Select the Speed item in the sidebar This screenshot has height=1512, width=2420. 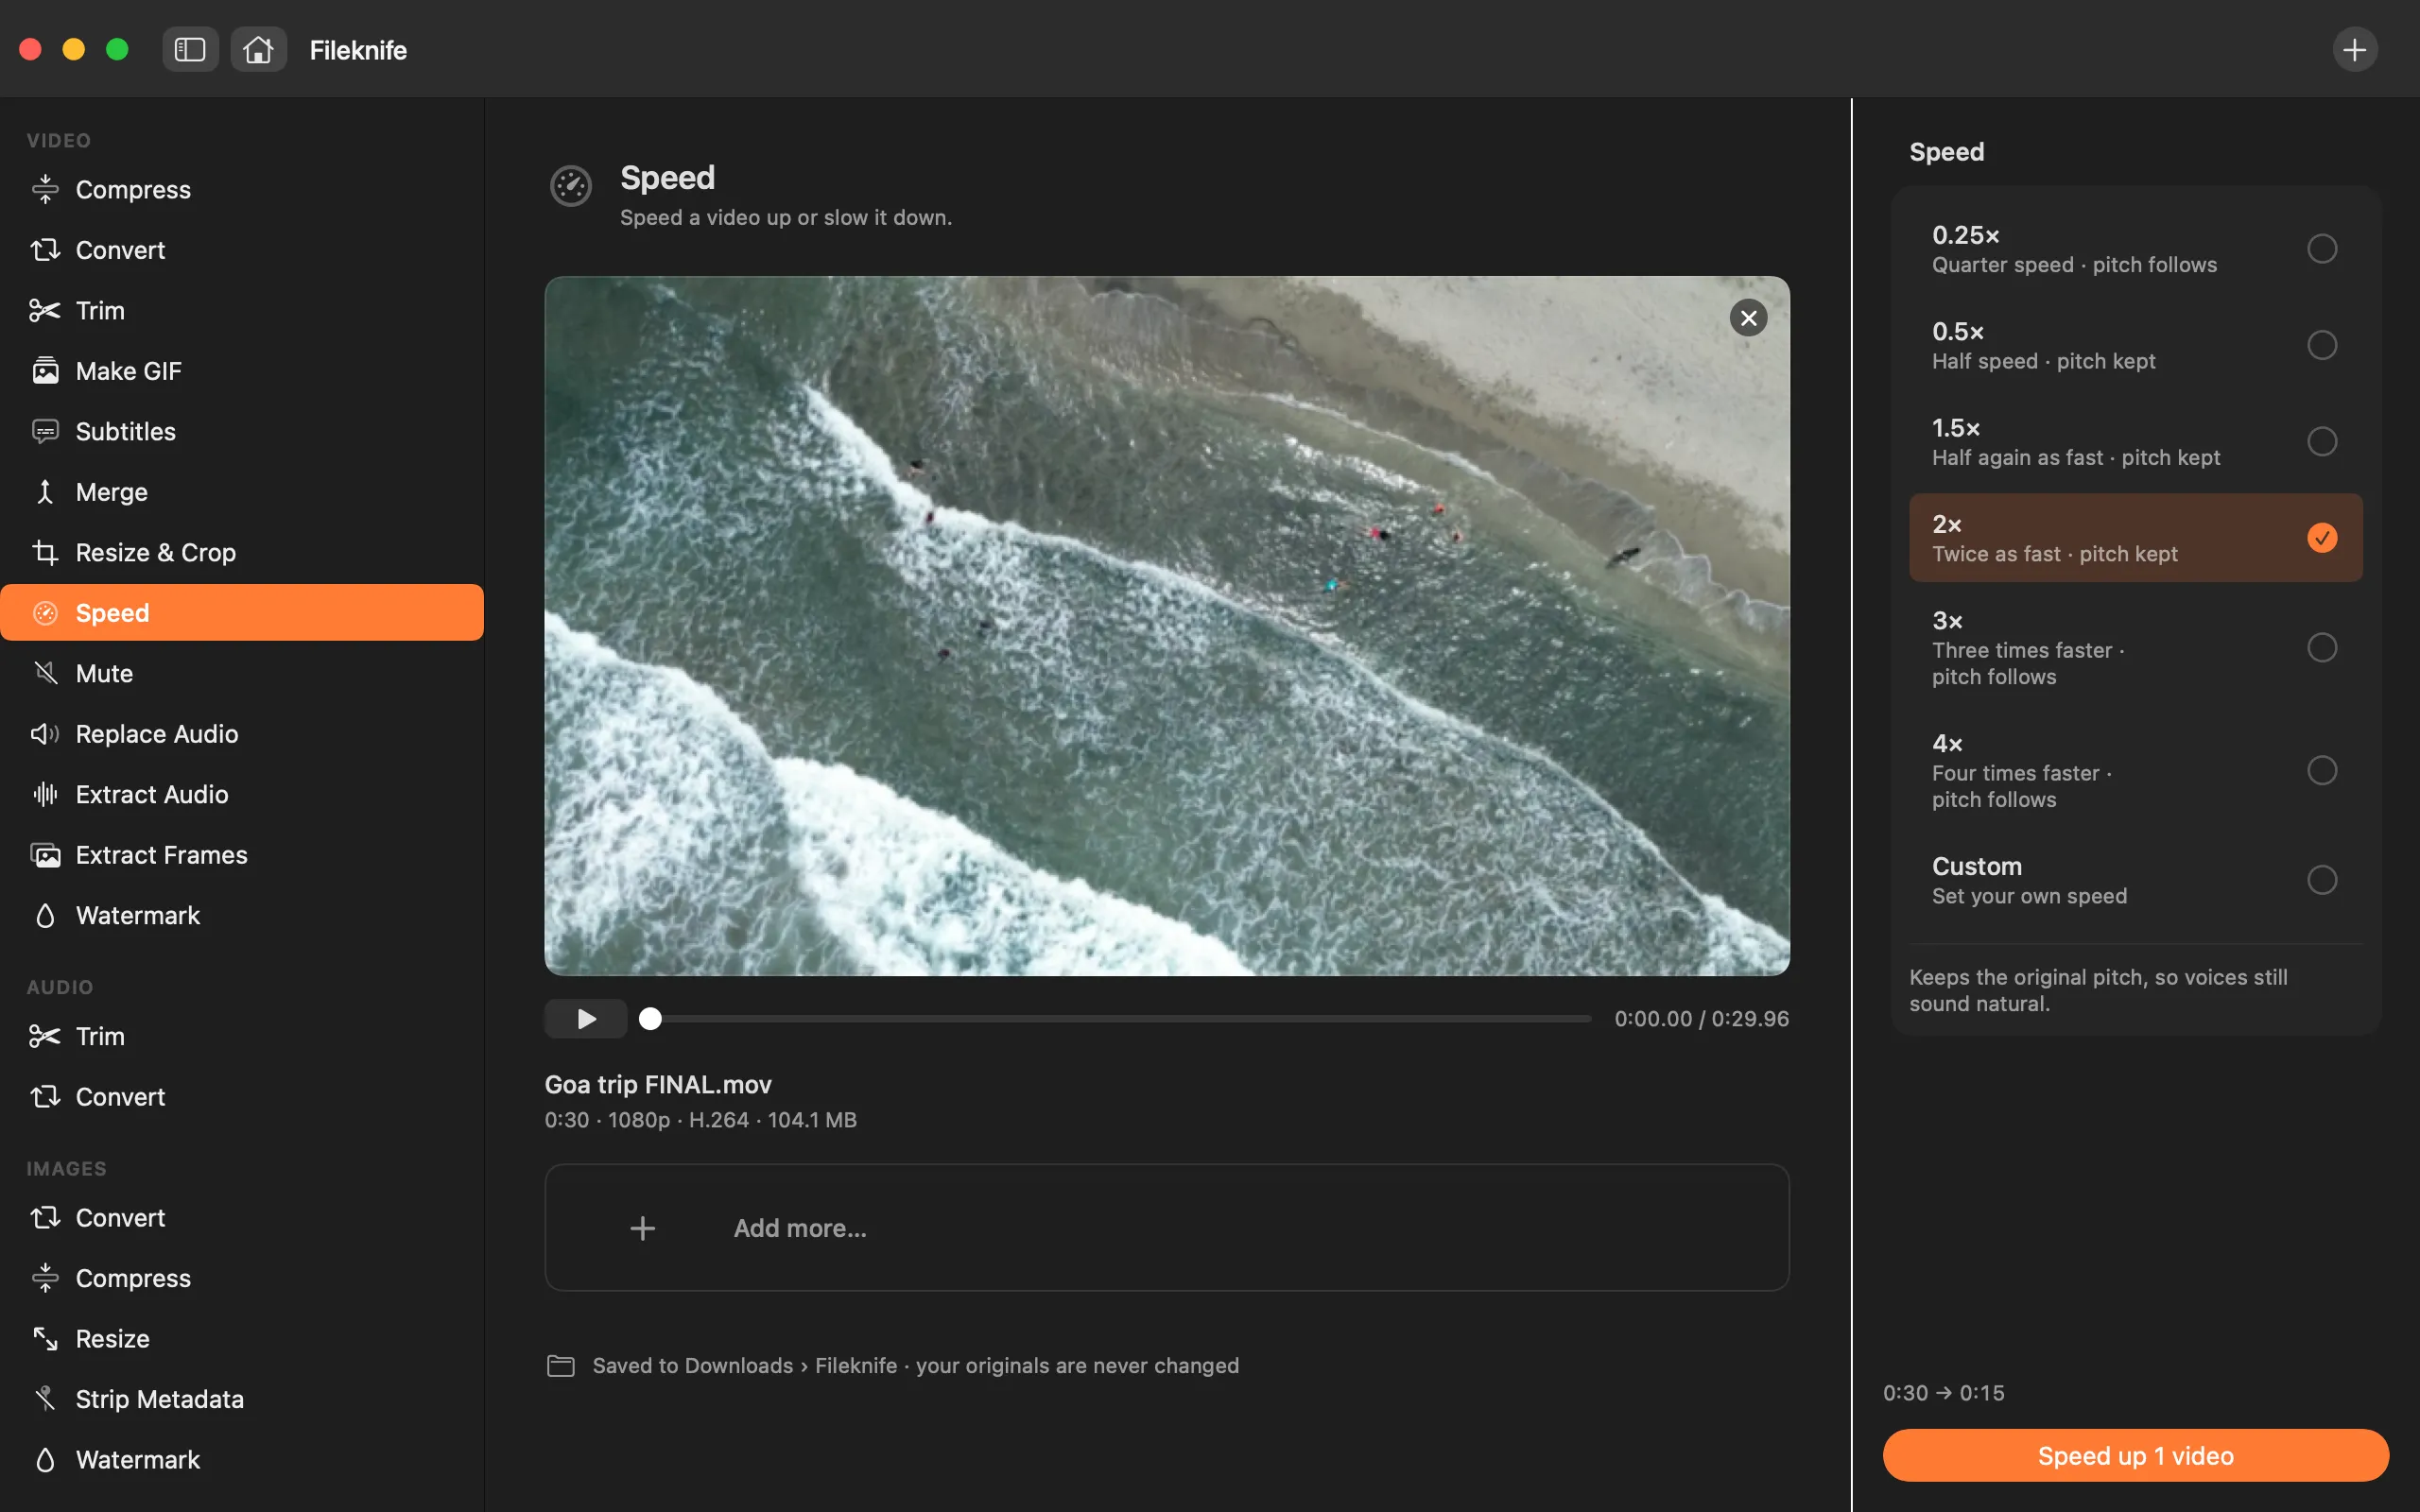coord(242,613)
